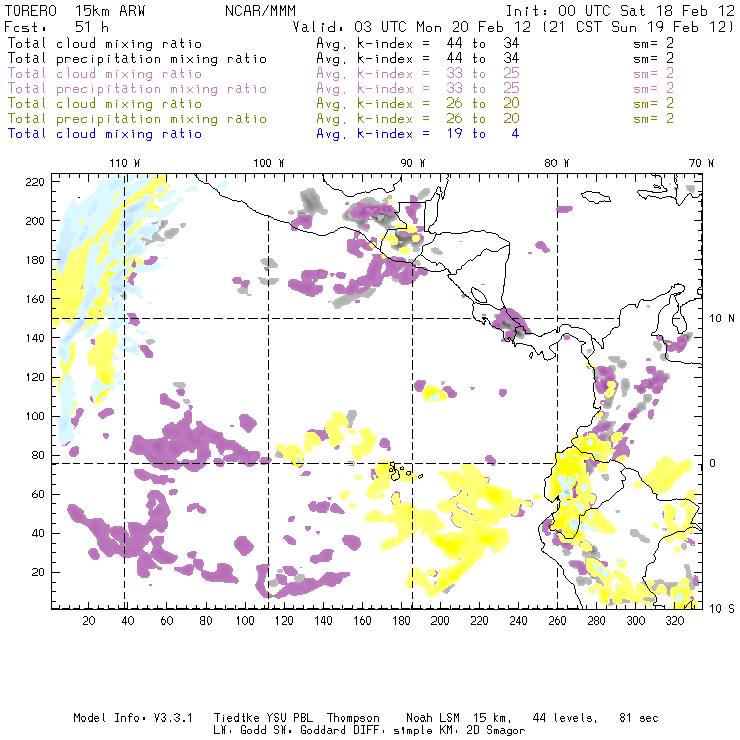Click blue 'Total cloud mixing ratio' legend line
The width and height of the screenshot is (740, 740).
(x=105, y=134)
